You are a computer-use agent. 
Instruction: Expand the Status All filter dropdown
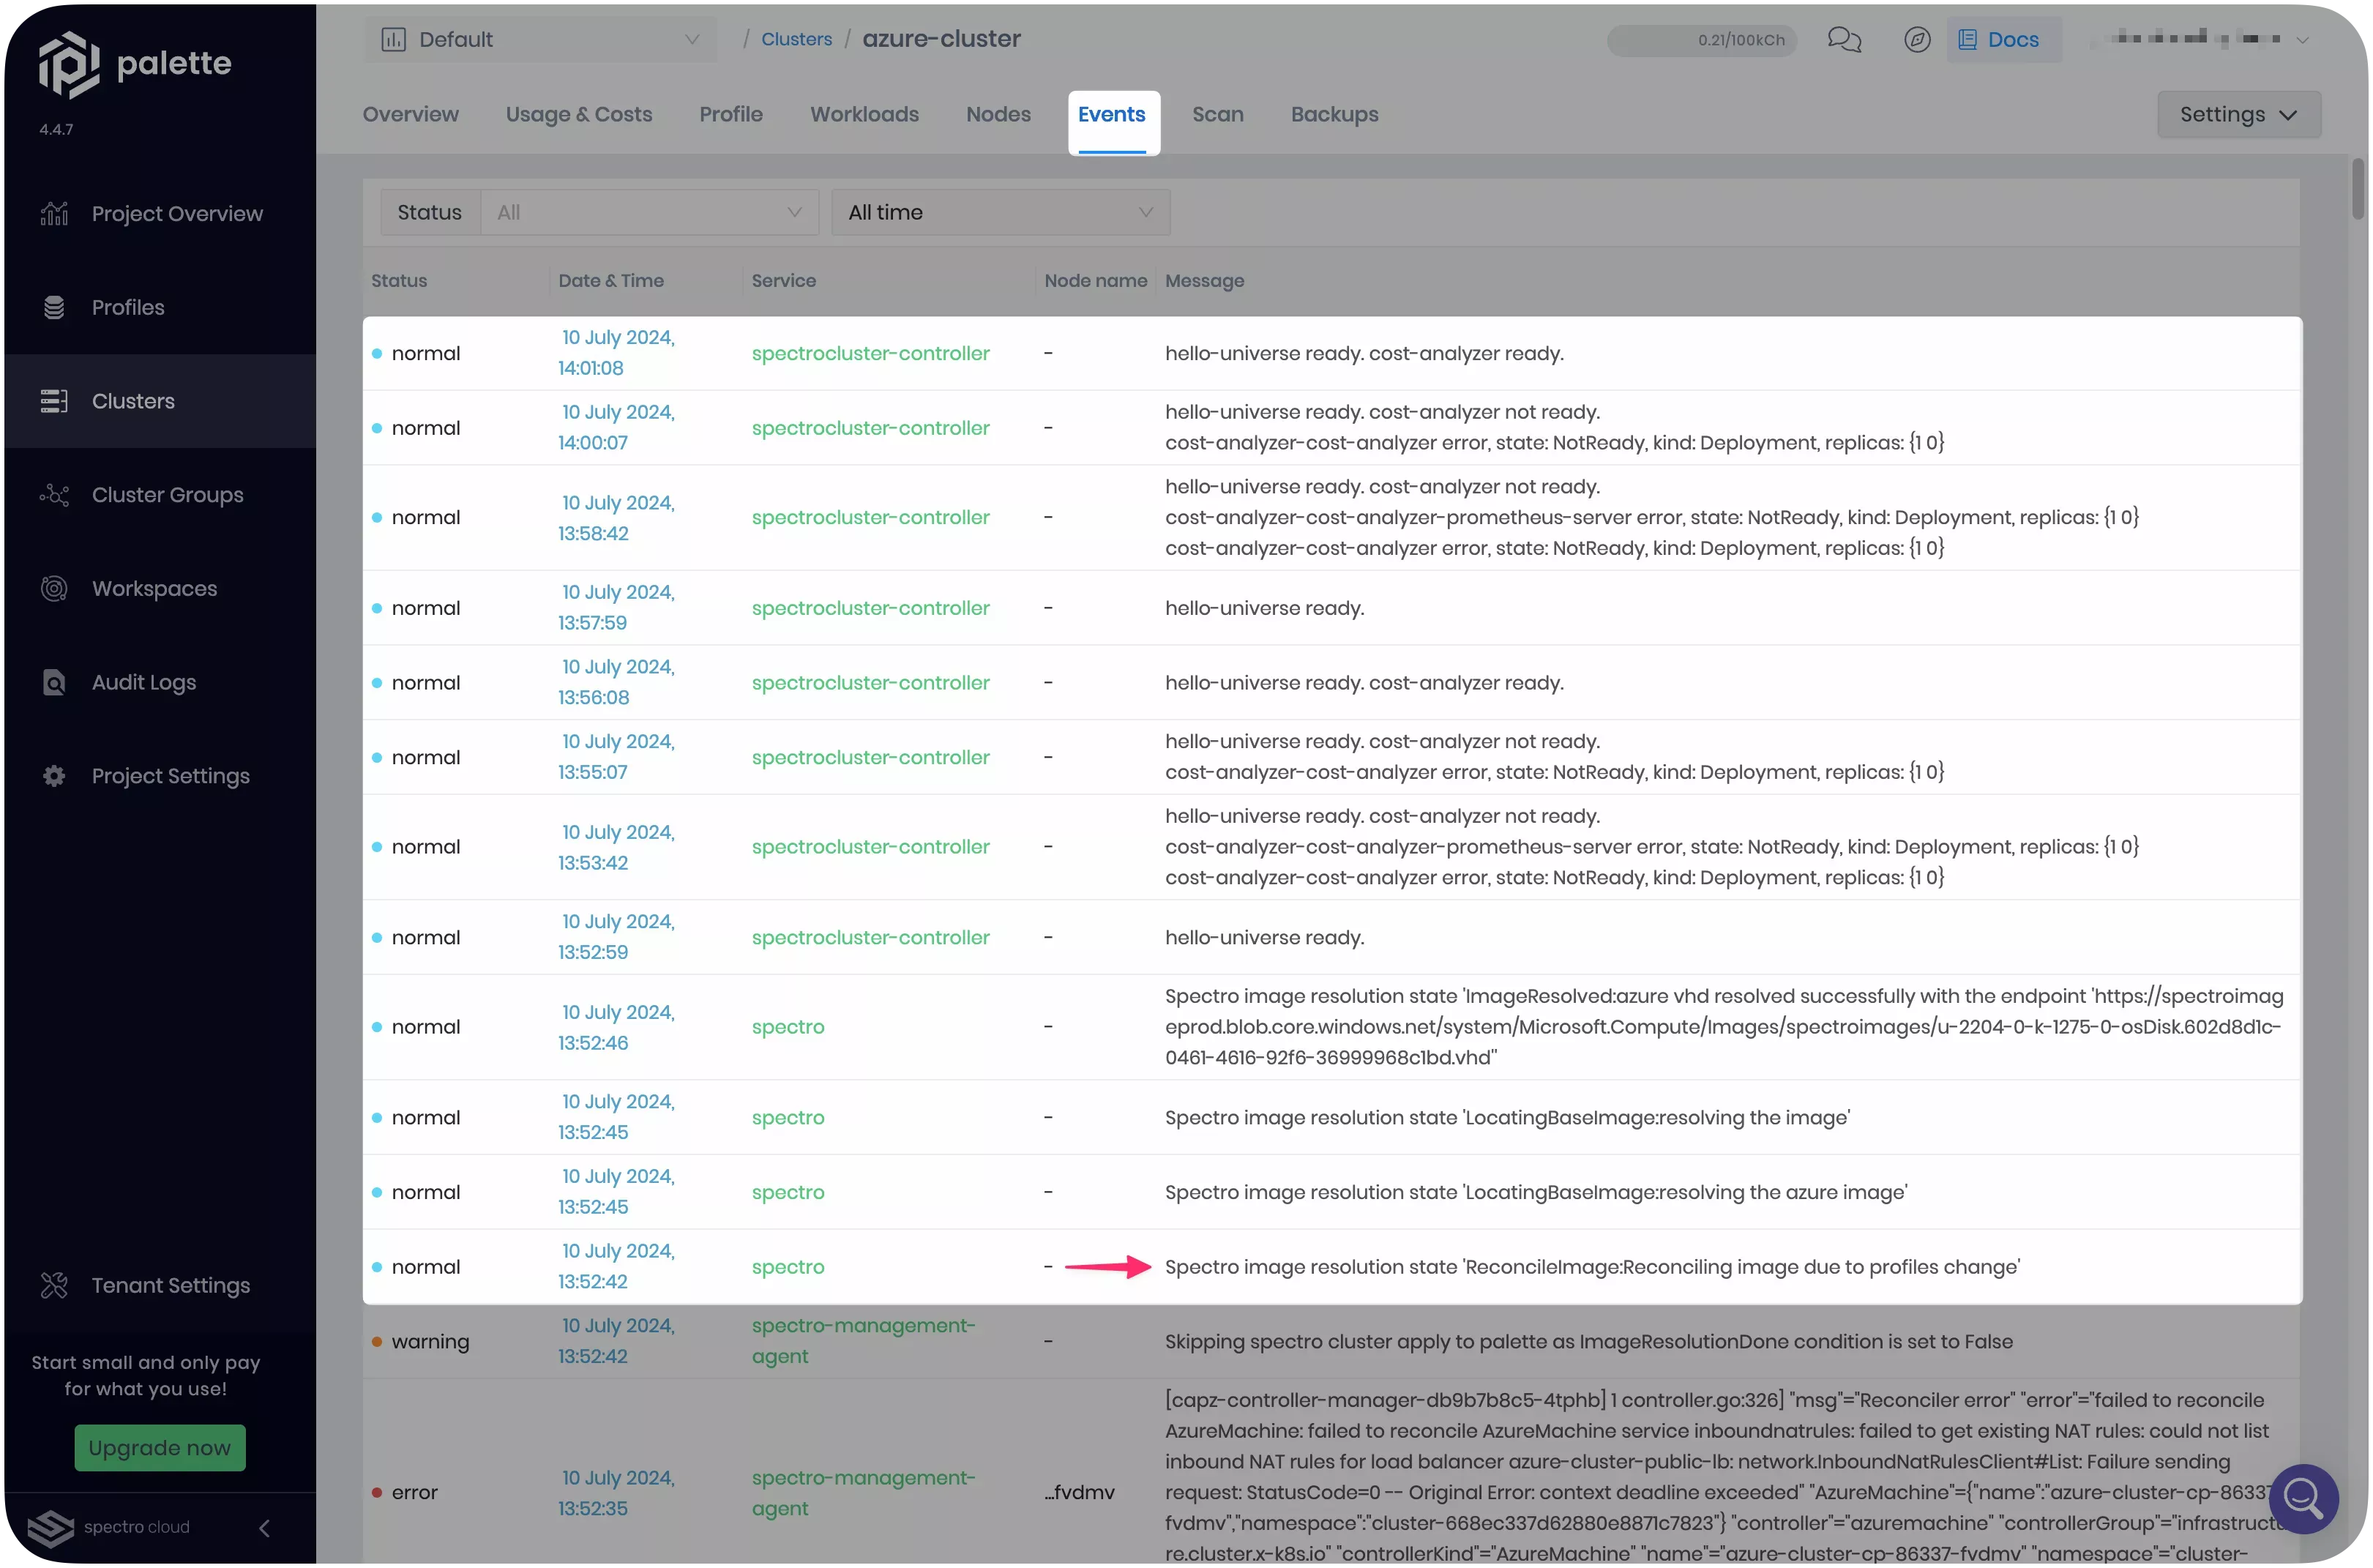point(649,213)
